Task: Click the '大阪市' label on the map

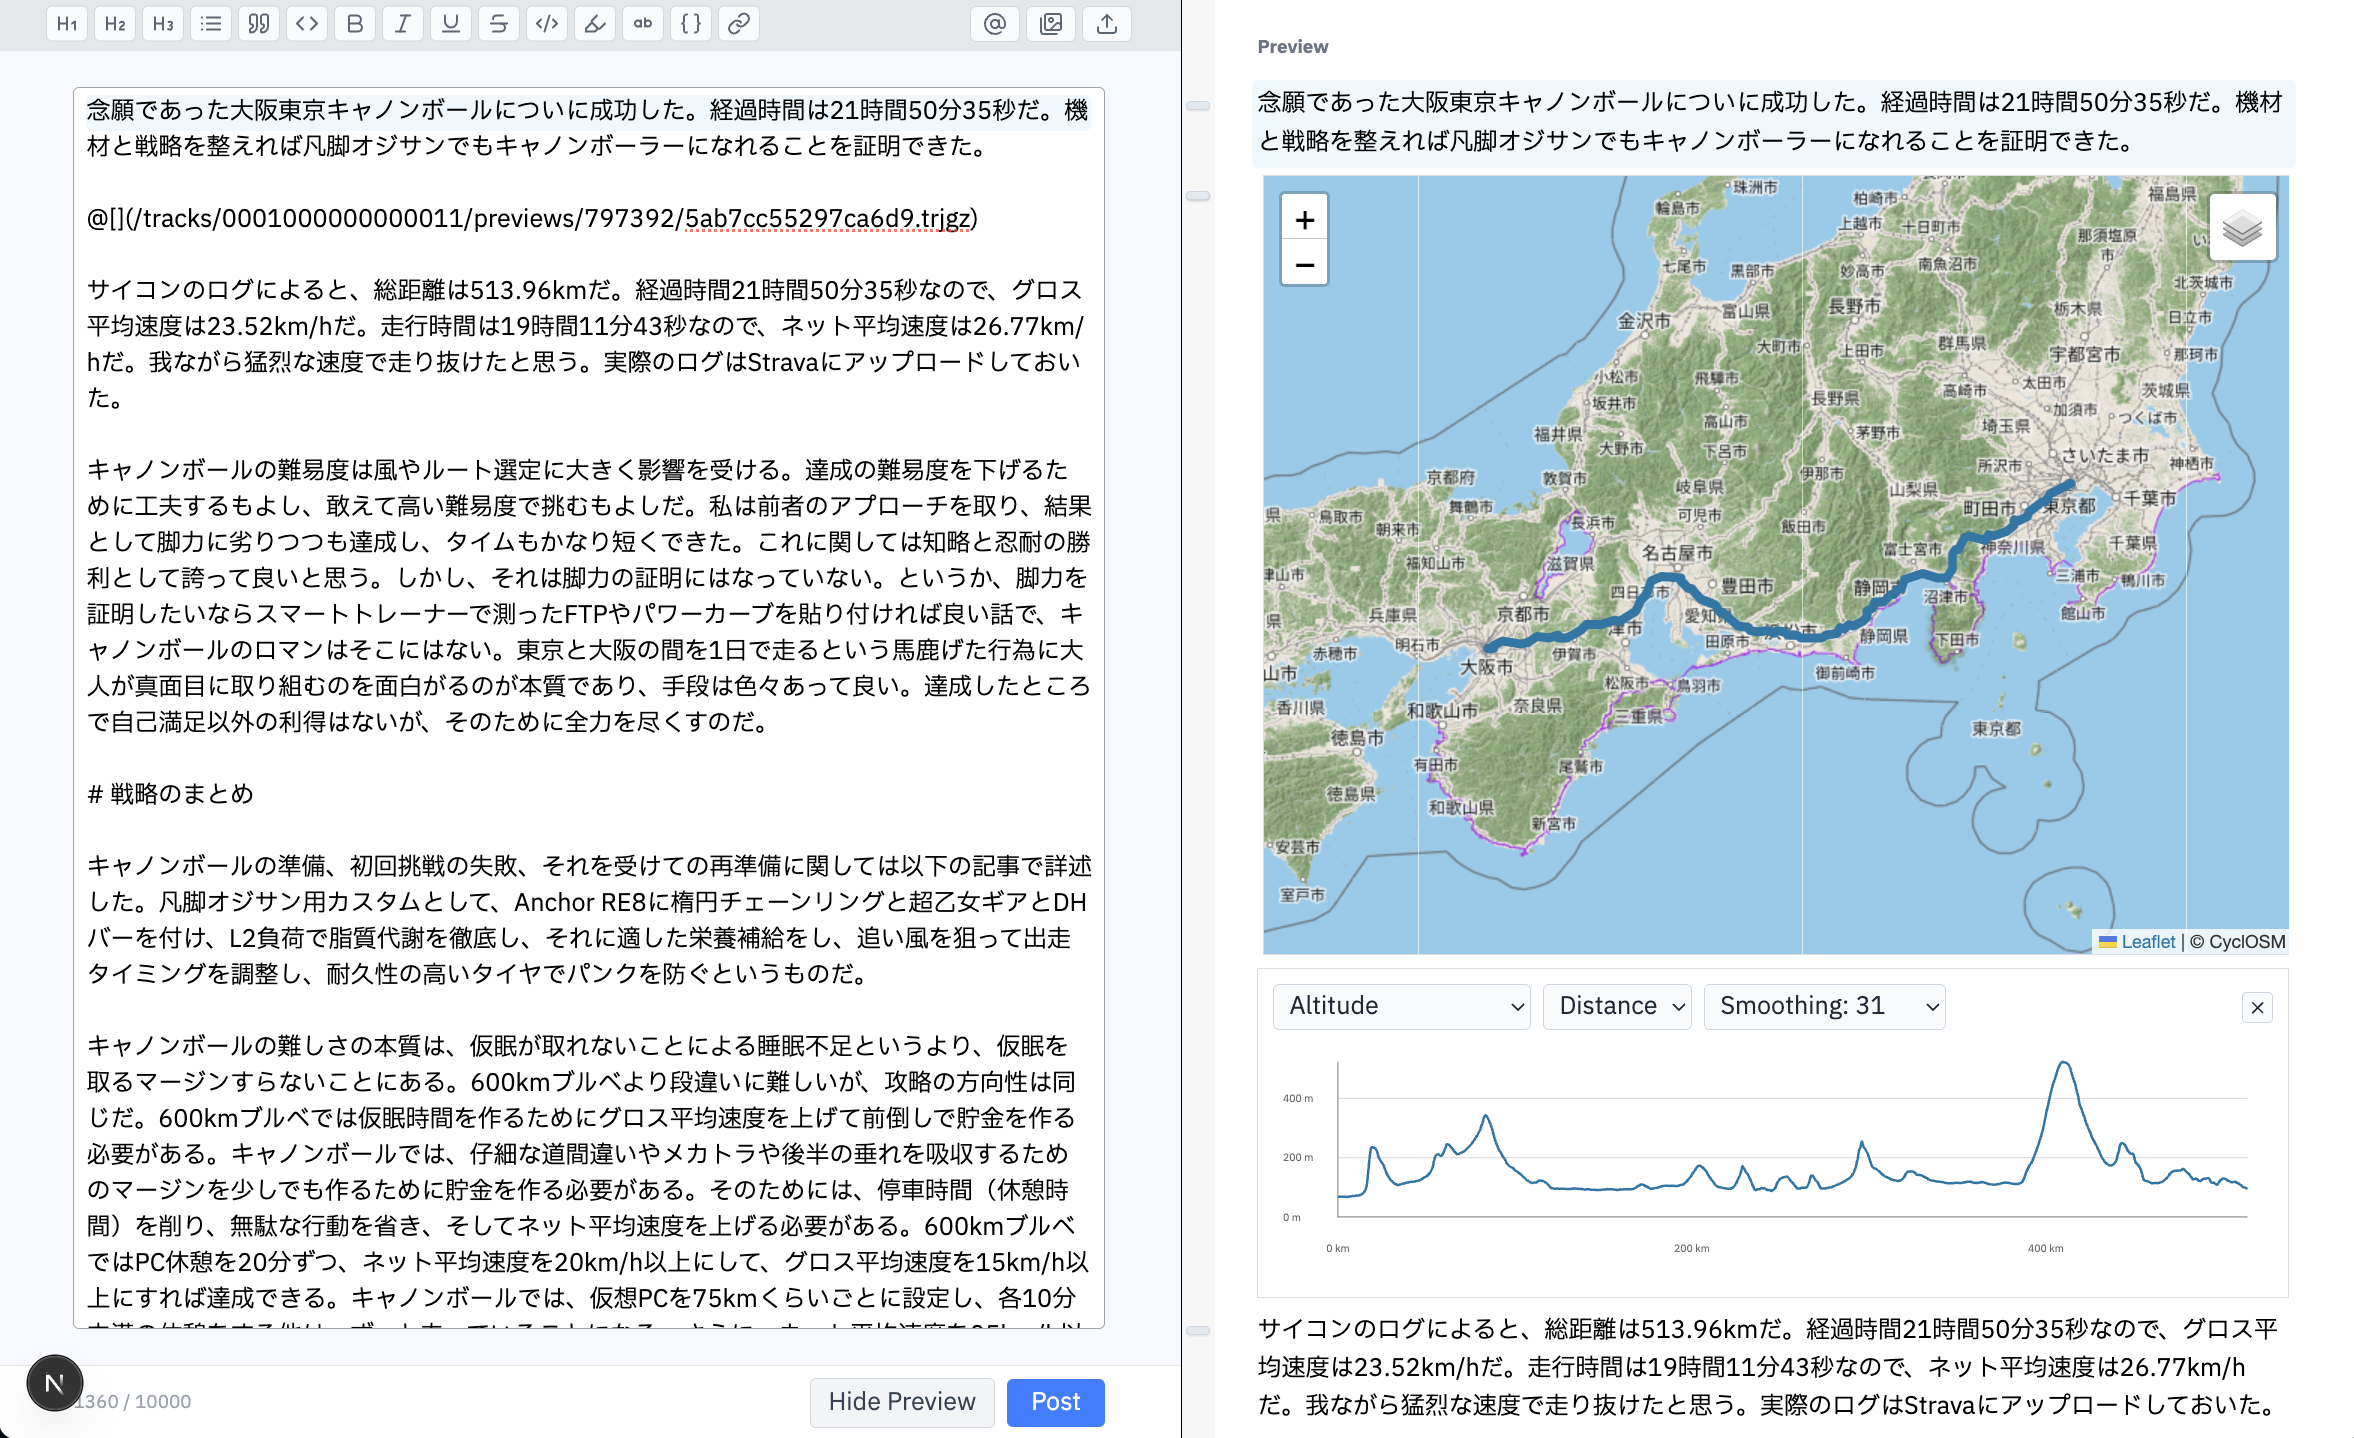Action: click(x=1487, y=666)
